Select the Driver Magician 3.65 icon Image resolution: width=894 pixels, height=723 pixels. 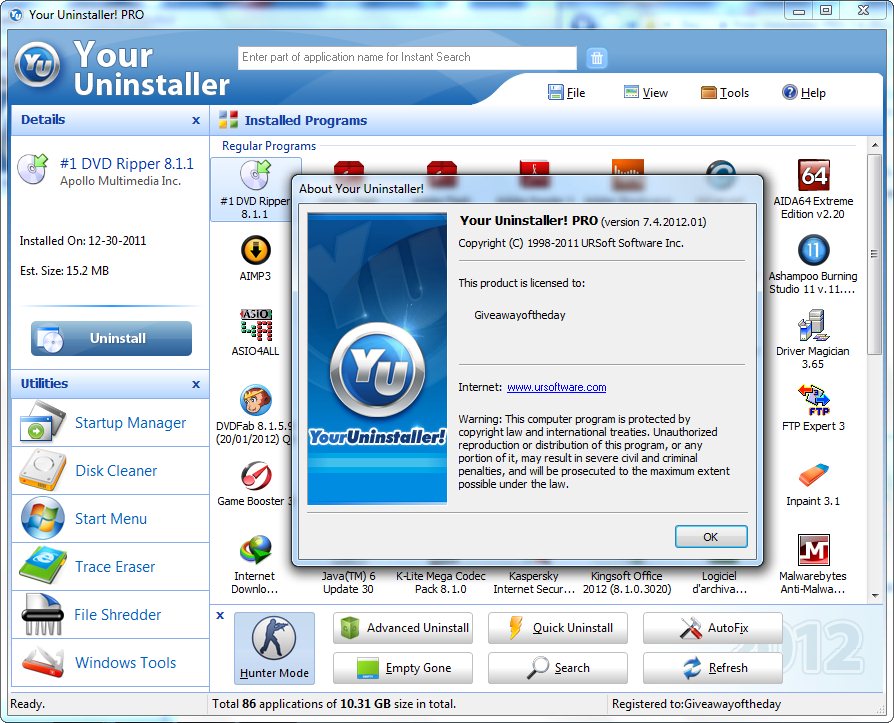pos(812,325)
